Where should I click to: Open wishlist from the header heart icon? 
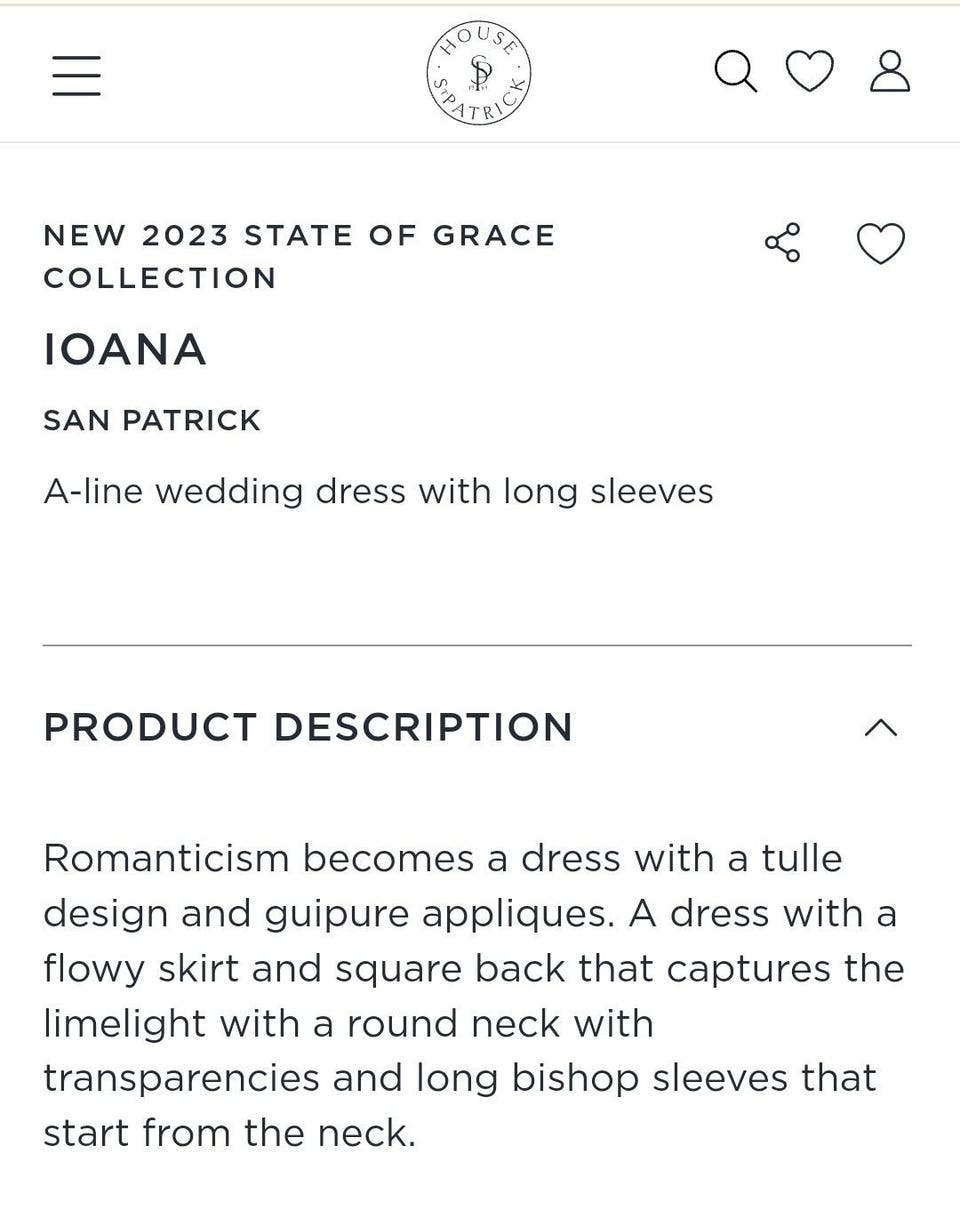[x=809, y=72]
